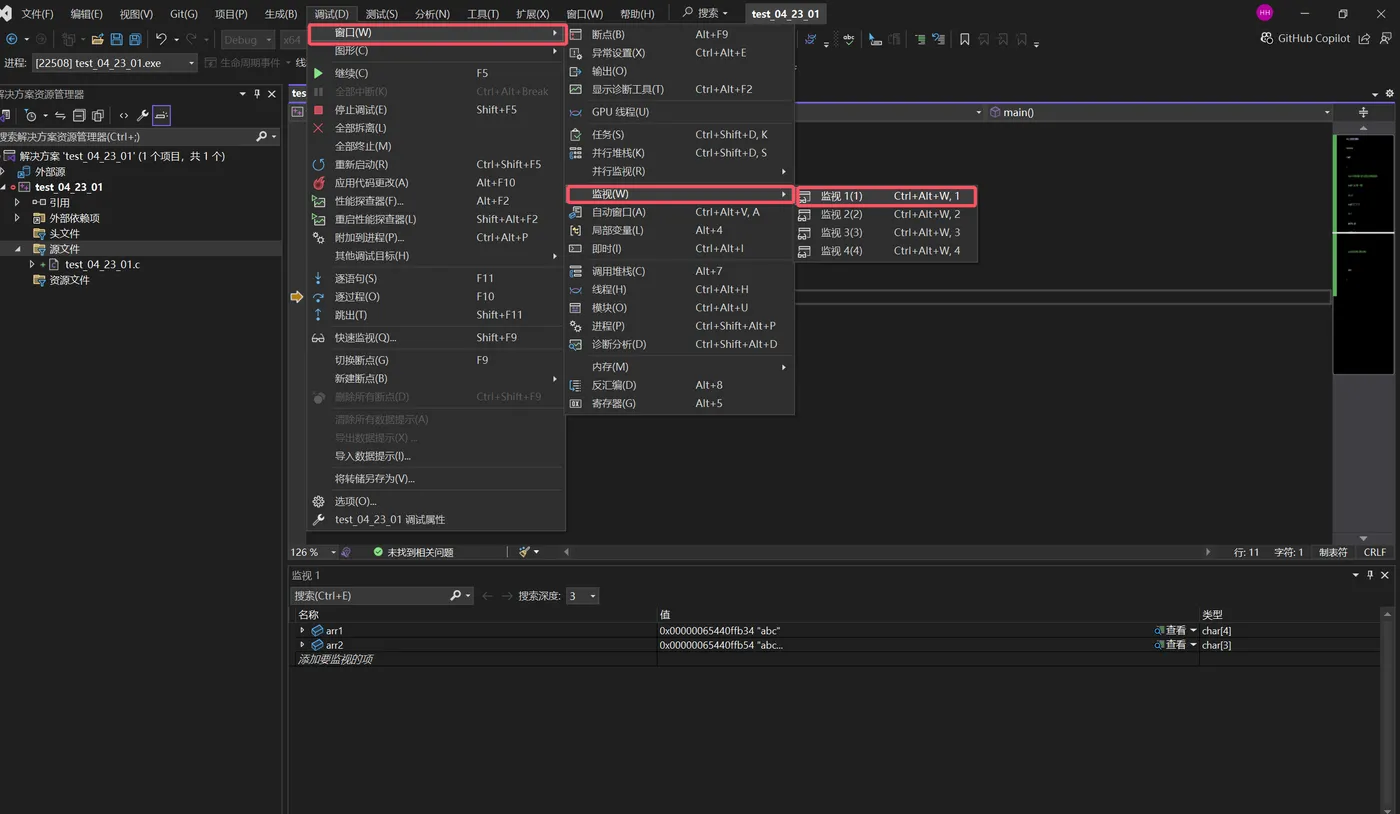Open the search depth (搜索深度) dropdown
Screen dimensions: 1400x814
(x=582, y=596)
